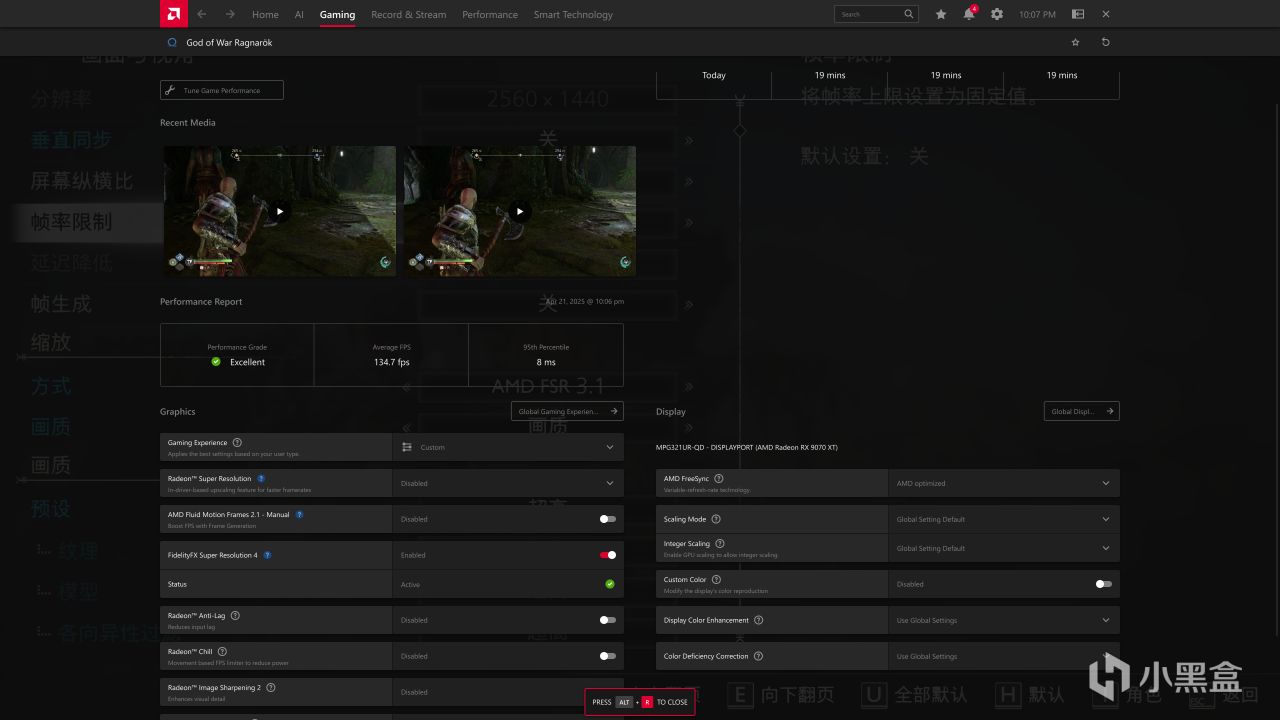Screen dimensions: 1280x720
Task: Show help for Integer Scaling
Action: [720, 544]
